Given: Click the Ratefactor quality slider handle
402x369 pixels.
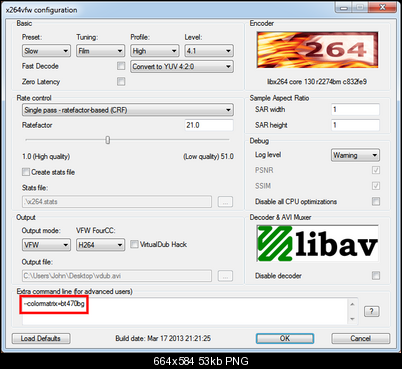Looking at the screenshot, I should coord(107,140).
